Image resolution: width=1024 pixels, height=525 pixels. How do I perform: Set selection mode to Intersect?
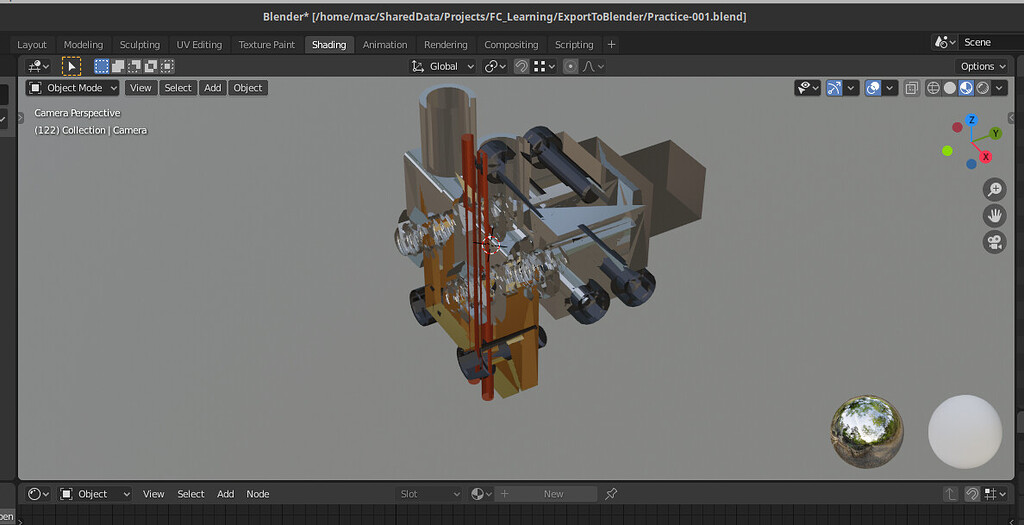[167, 66]
